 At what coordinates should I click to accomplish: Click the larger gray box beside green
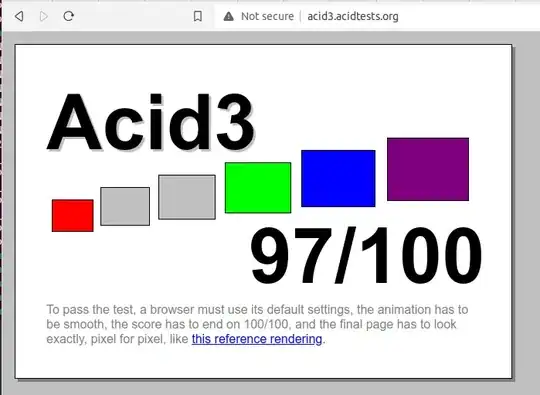(187, 197)
